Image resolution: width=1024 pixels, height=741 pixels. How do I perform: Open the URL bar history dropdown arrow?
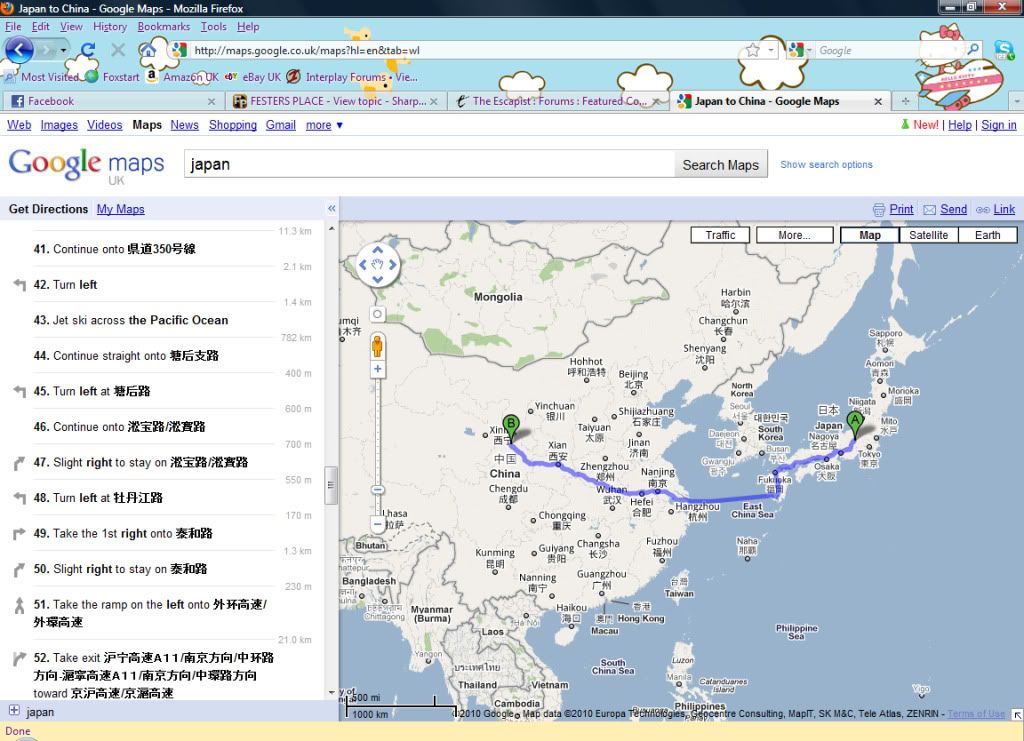771,50
